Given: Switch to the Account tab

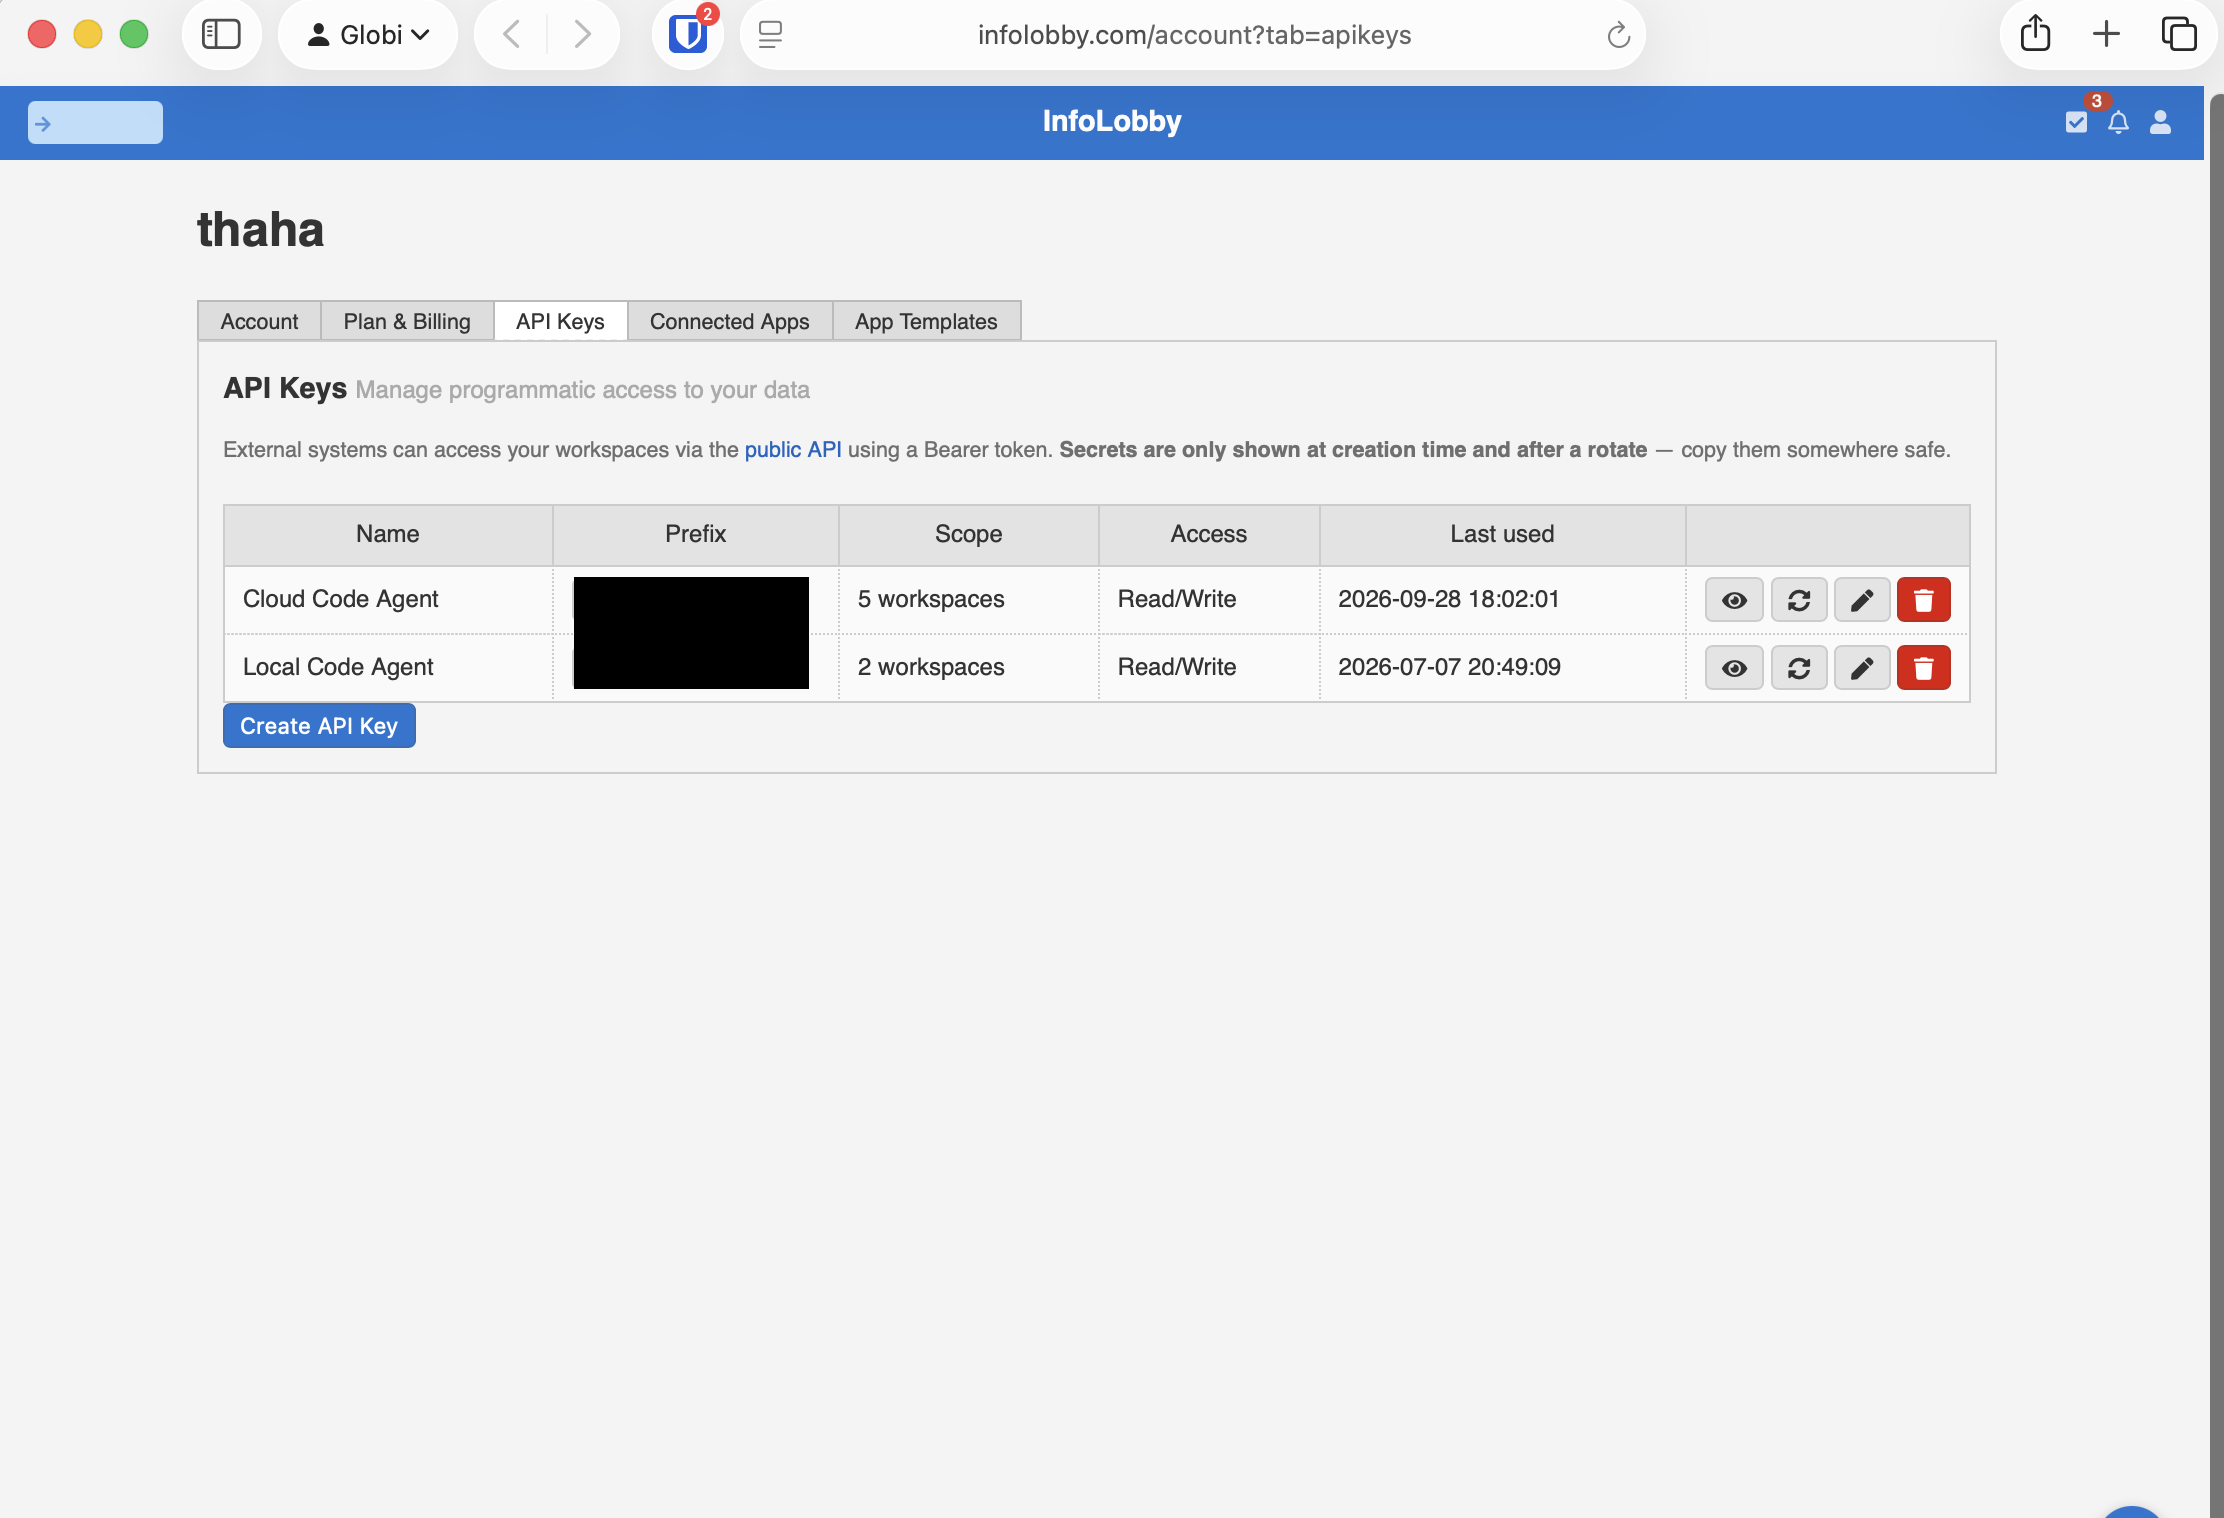Looking at the screenshot, I should point(259,321).
